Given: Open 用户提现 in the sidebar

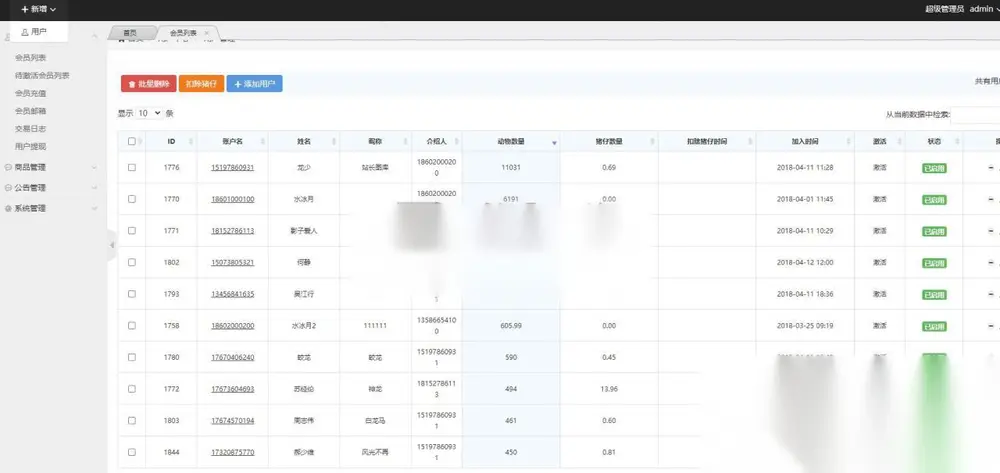Looking at the screenshot, I should click(31, 147).
